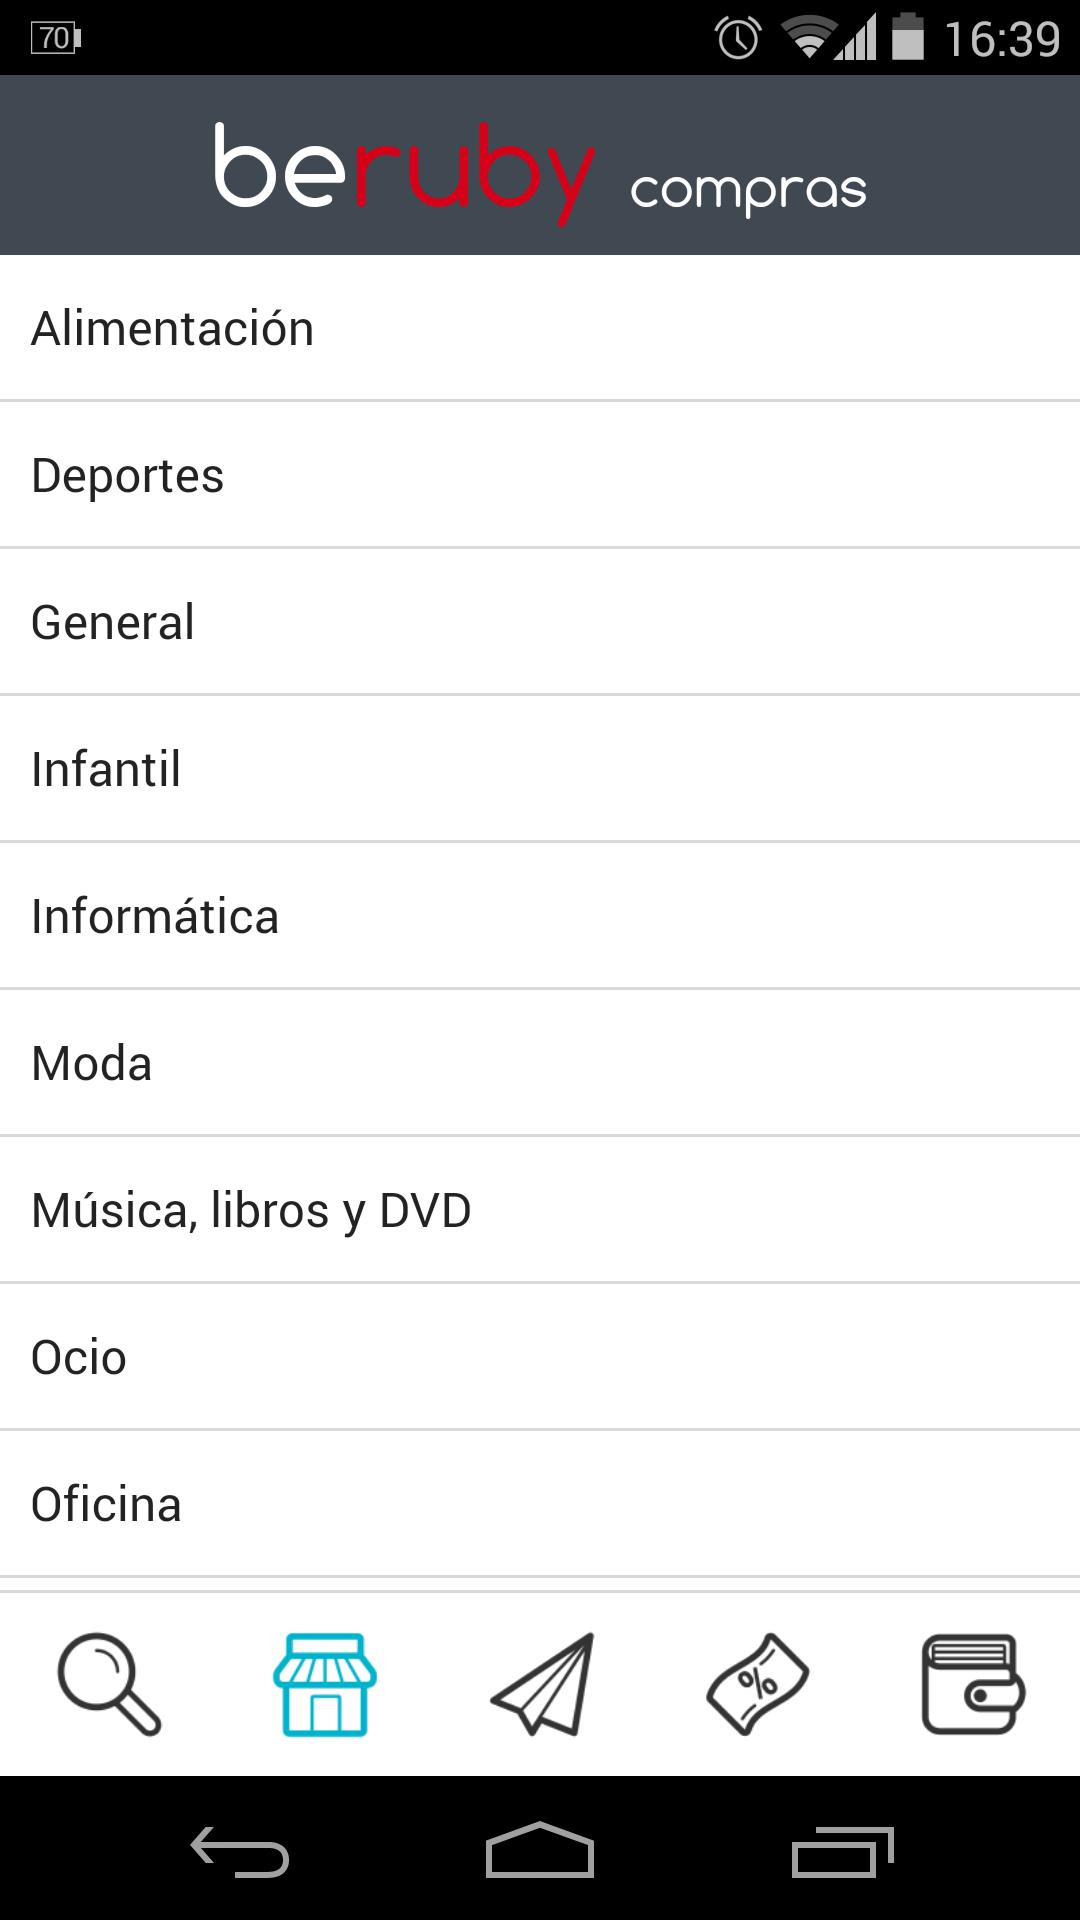Screen dimensions: 1080x1920
Task: Open the wallet icon
Action: 973,1684
